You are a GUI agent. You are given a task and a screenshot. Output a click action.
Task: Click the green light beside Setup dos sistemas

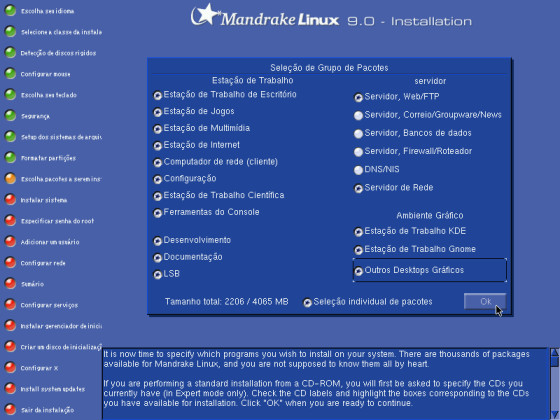tap(10, 137)
